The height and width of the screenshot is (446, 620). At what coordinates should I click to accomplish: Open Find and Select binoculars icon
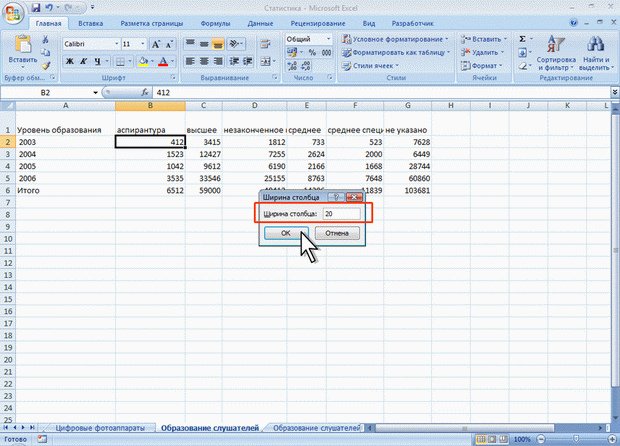(596, 52)
